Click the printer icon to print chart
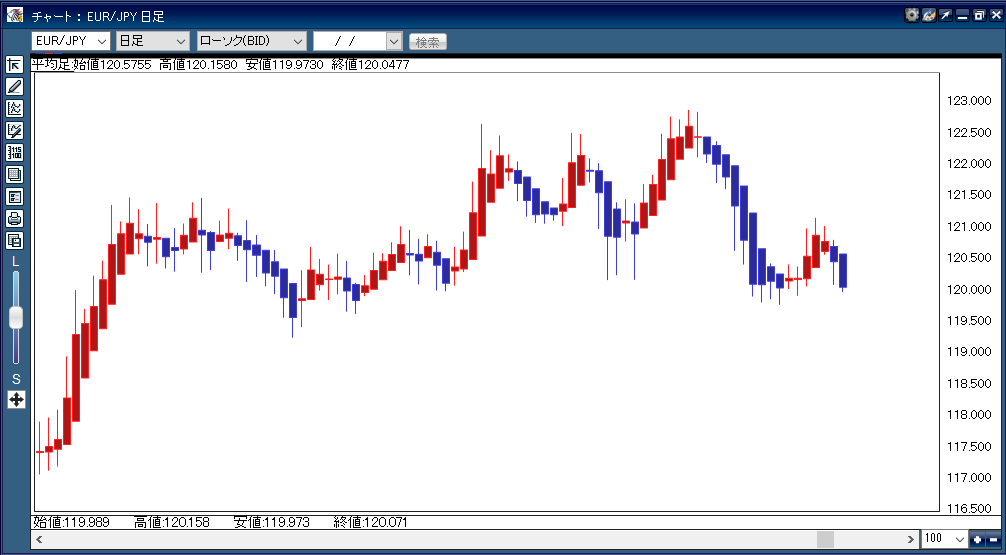 15,219
